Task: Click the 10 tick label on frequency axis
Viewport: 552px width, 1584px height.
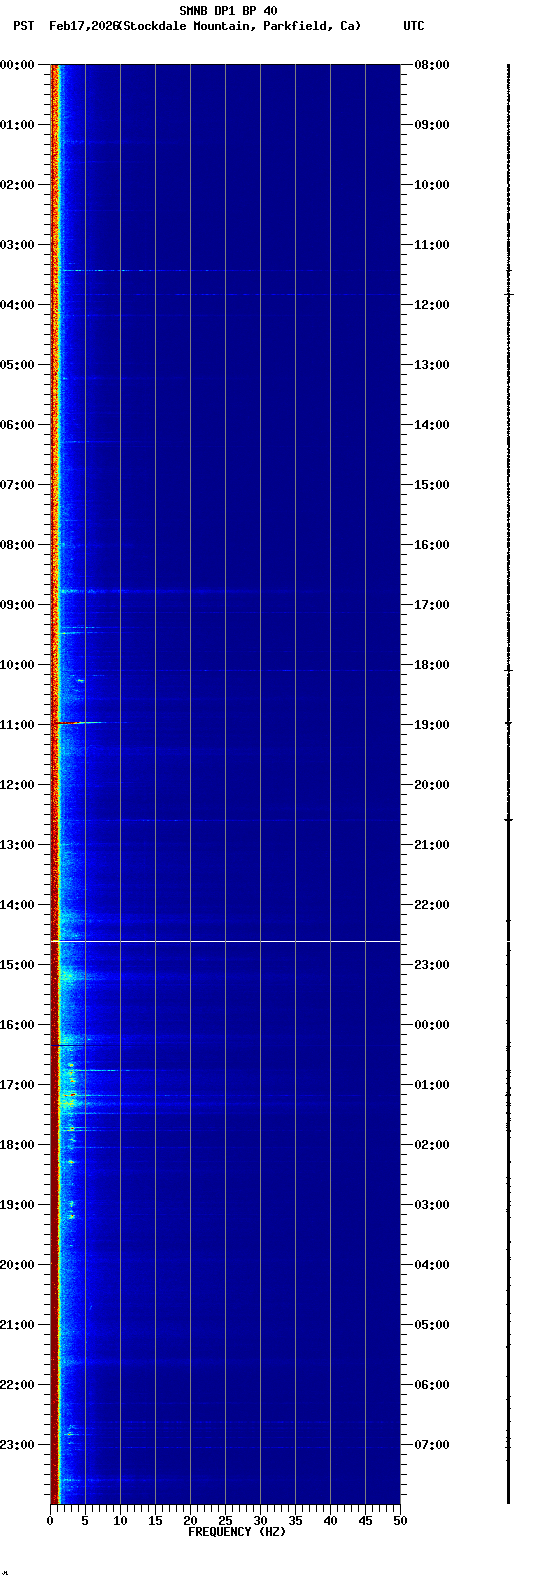Action: (120, 1521)
